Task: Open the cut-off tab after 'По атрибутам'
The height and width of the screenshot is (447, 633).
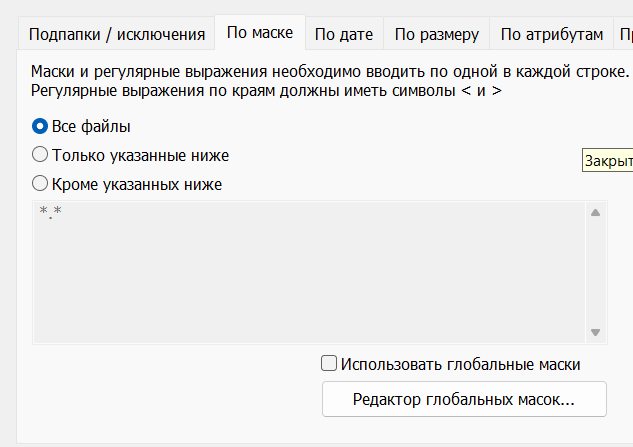Action: click(x=624, y=35)
